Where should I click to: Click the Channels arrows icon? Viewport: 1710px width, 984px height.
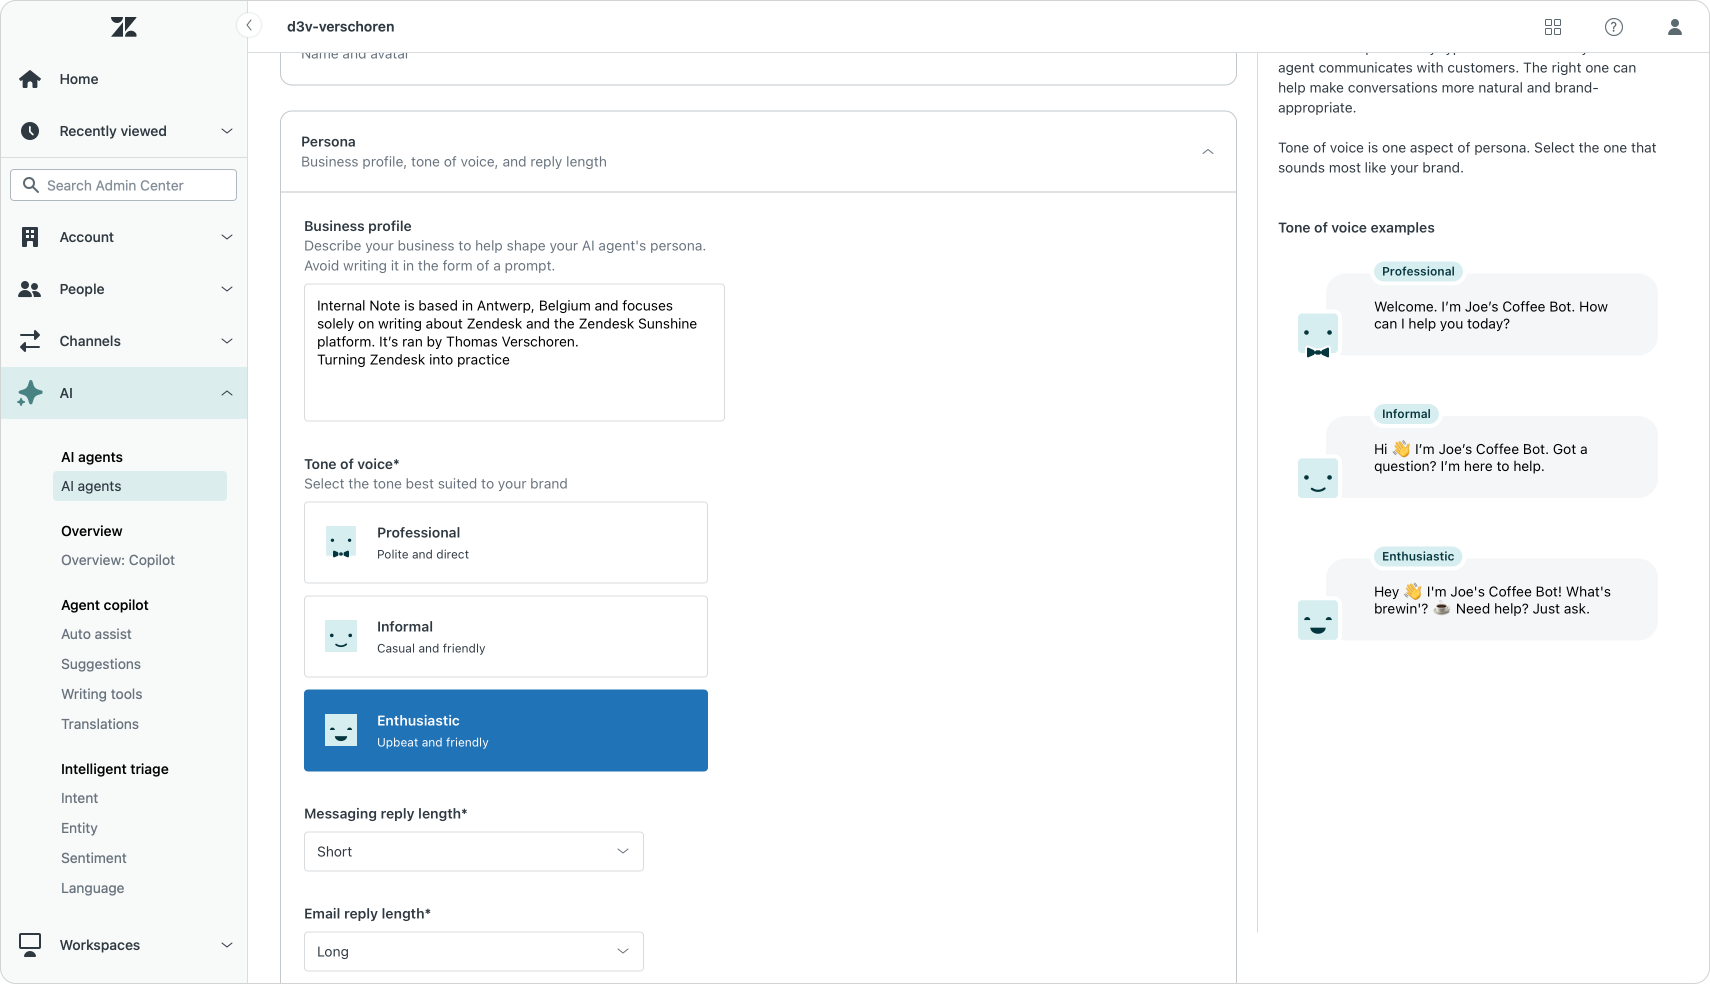(30, 341)
